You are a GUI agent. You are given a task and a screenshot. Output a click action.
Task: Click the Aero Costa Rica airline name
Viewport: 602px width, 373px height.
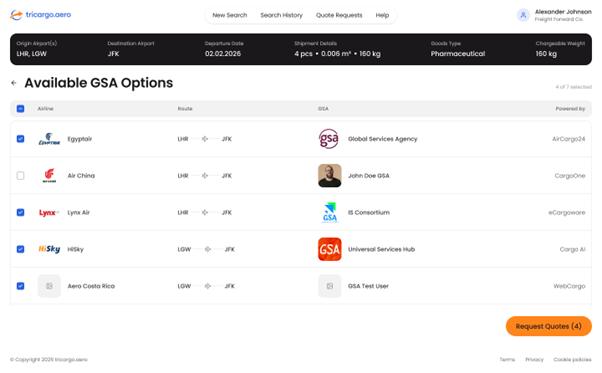(91, 286)
